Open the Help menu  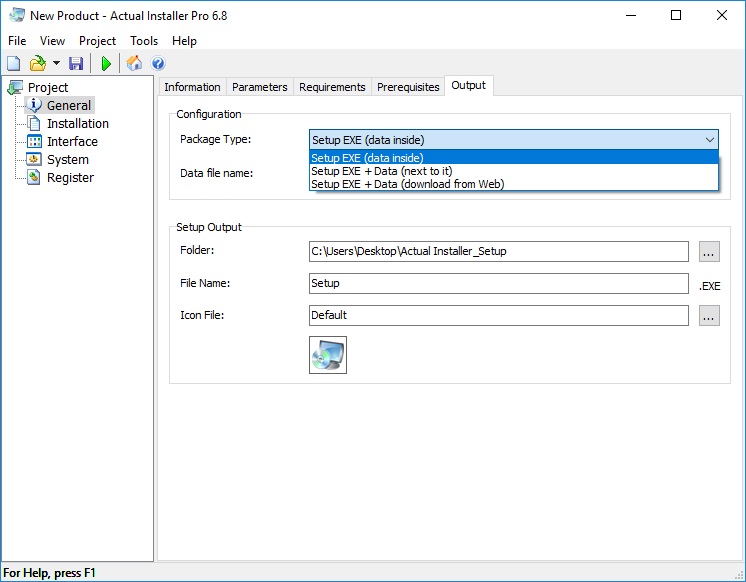pos(185,41)
